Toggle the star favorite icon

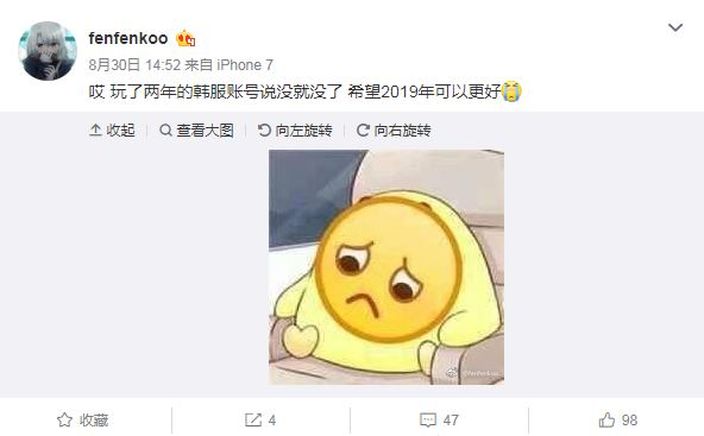coord(65,420)
